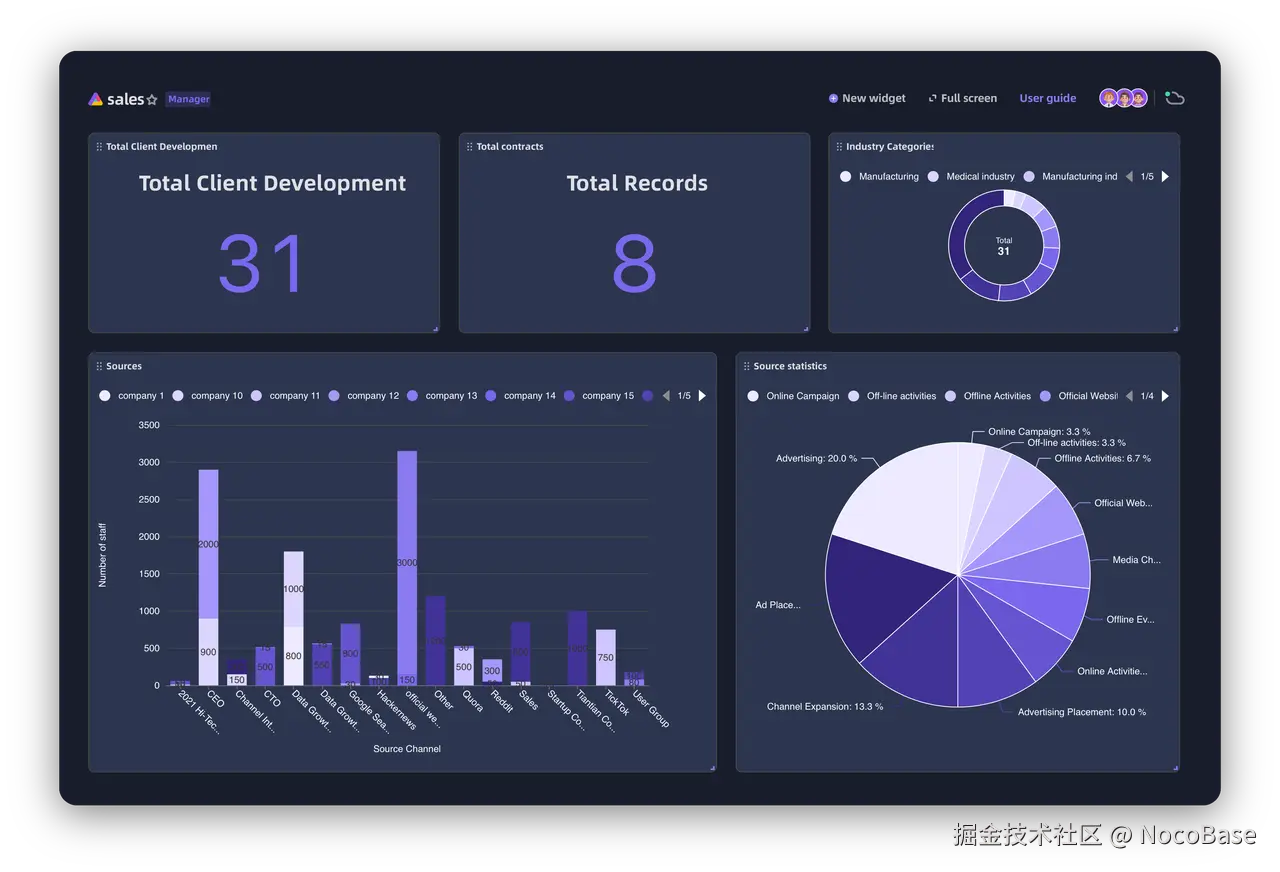Grab the Total Client Development widget drag handle

99,147
